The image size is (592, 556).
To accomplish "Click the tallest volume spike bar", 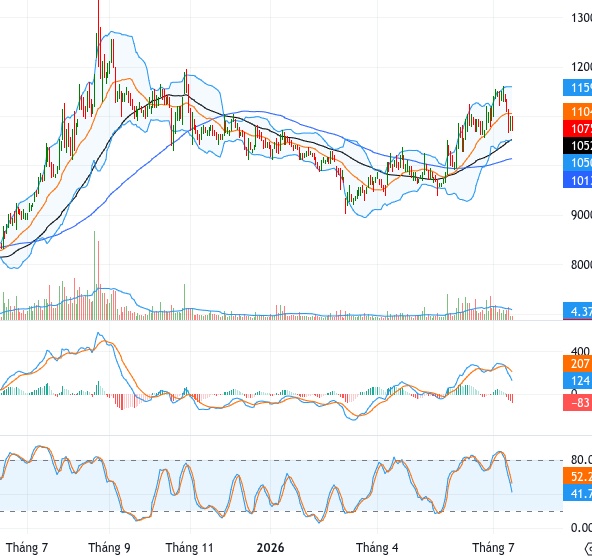I will point(94,276).
